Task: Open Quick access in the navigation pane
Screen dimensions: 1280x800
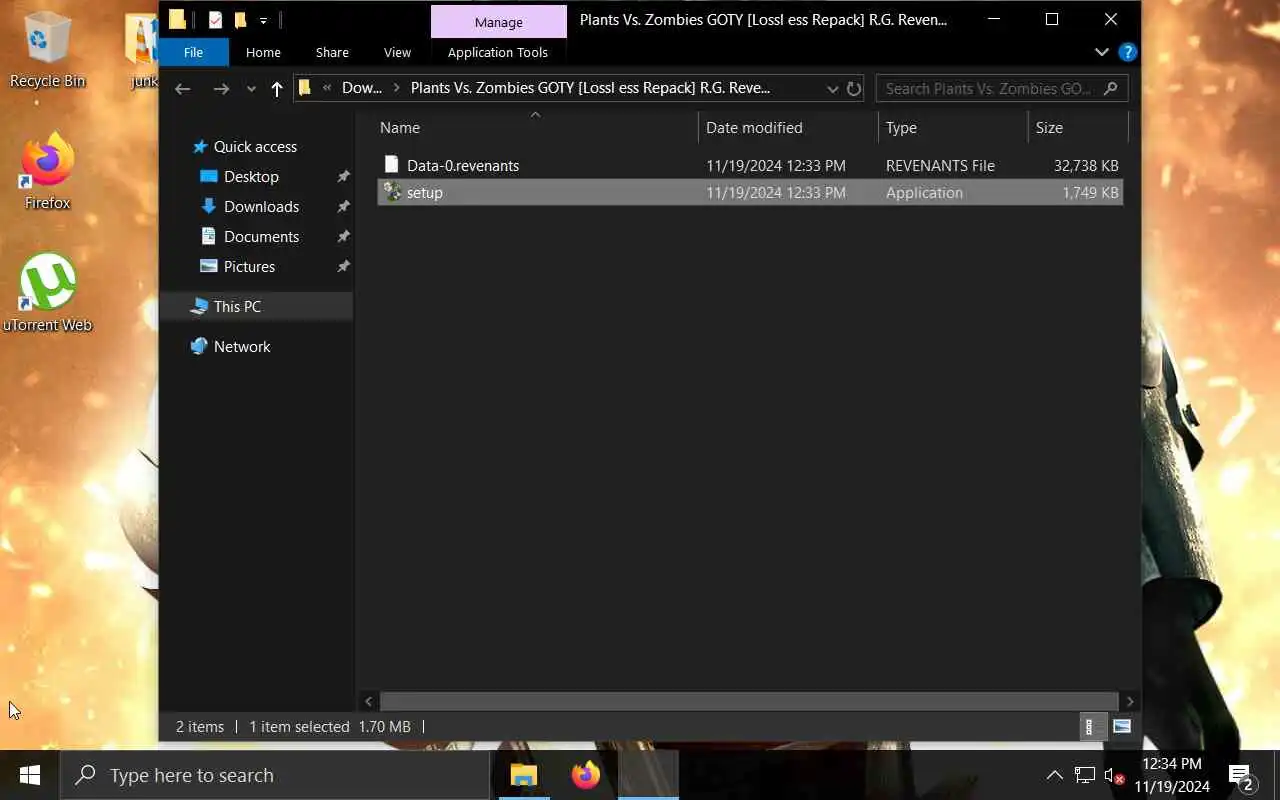Action: pos(255,146)
